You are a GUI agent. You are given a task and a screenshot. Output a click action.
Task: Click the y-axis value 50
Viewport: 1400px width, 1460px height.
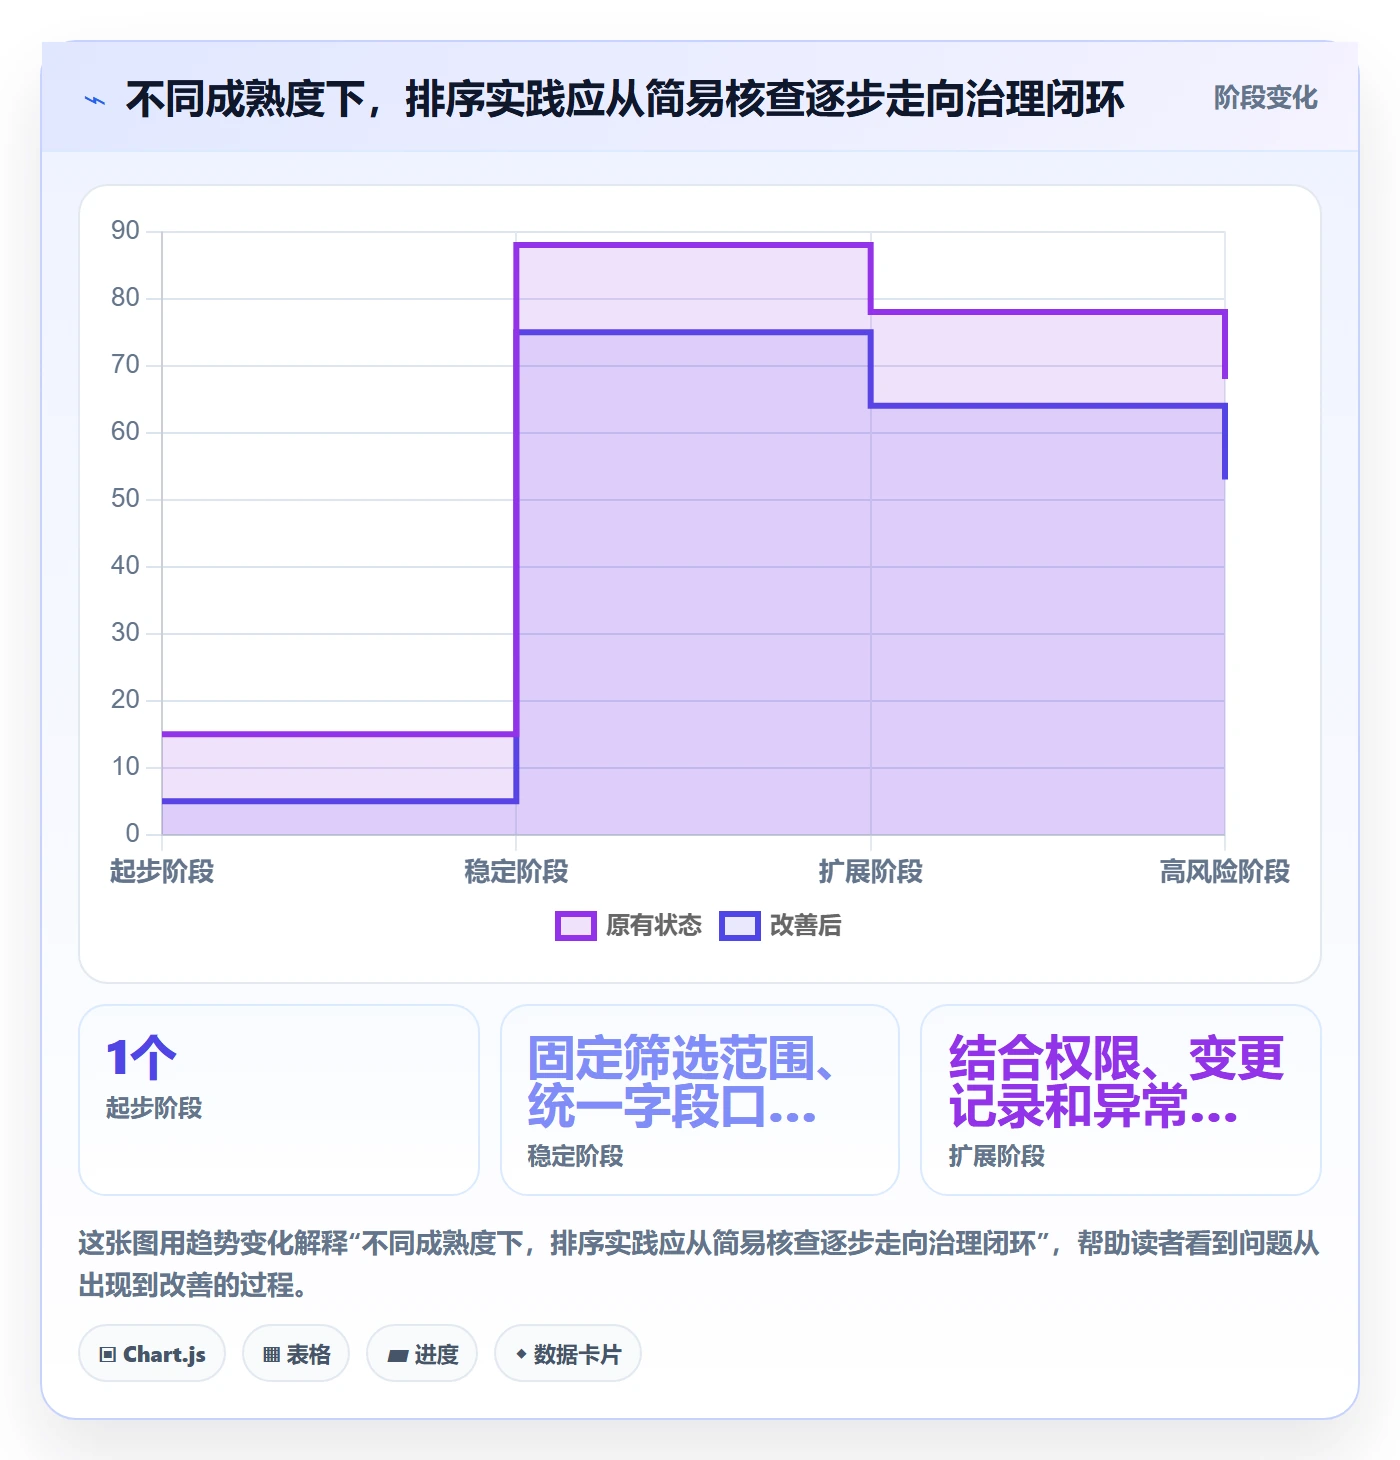(125, 499)
